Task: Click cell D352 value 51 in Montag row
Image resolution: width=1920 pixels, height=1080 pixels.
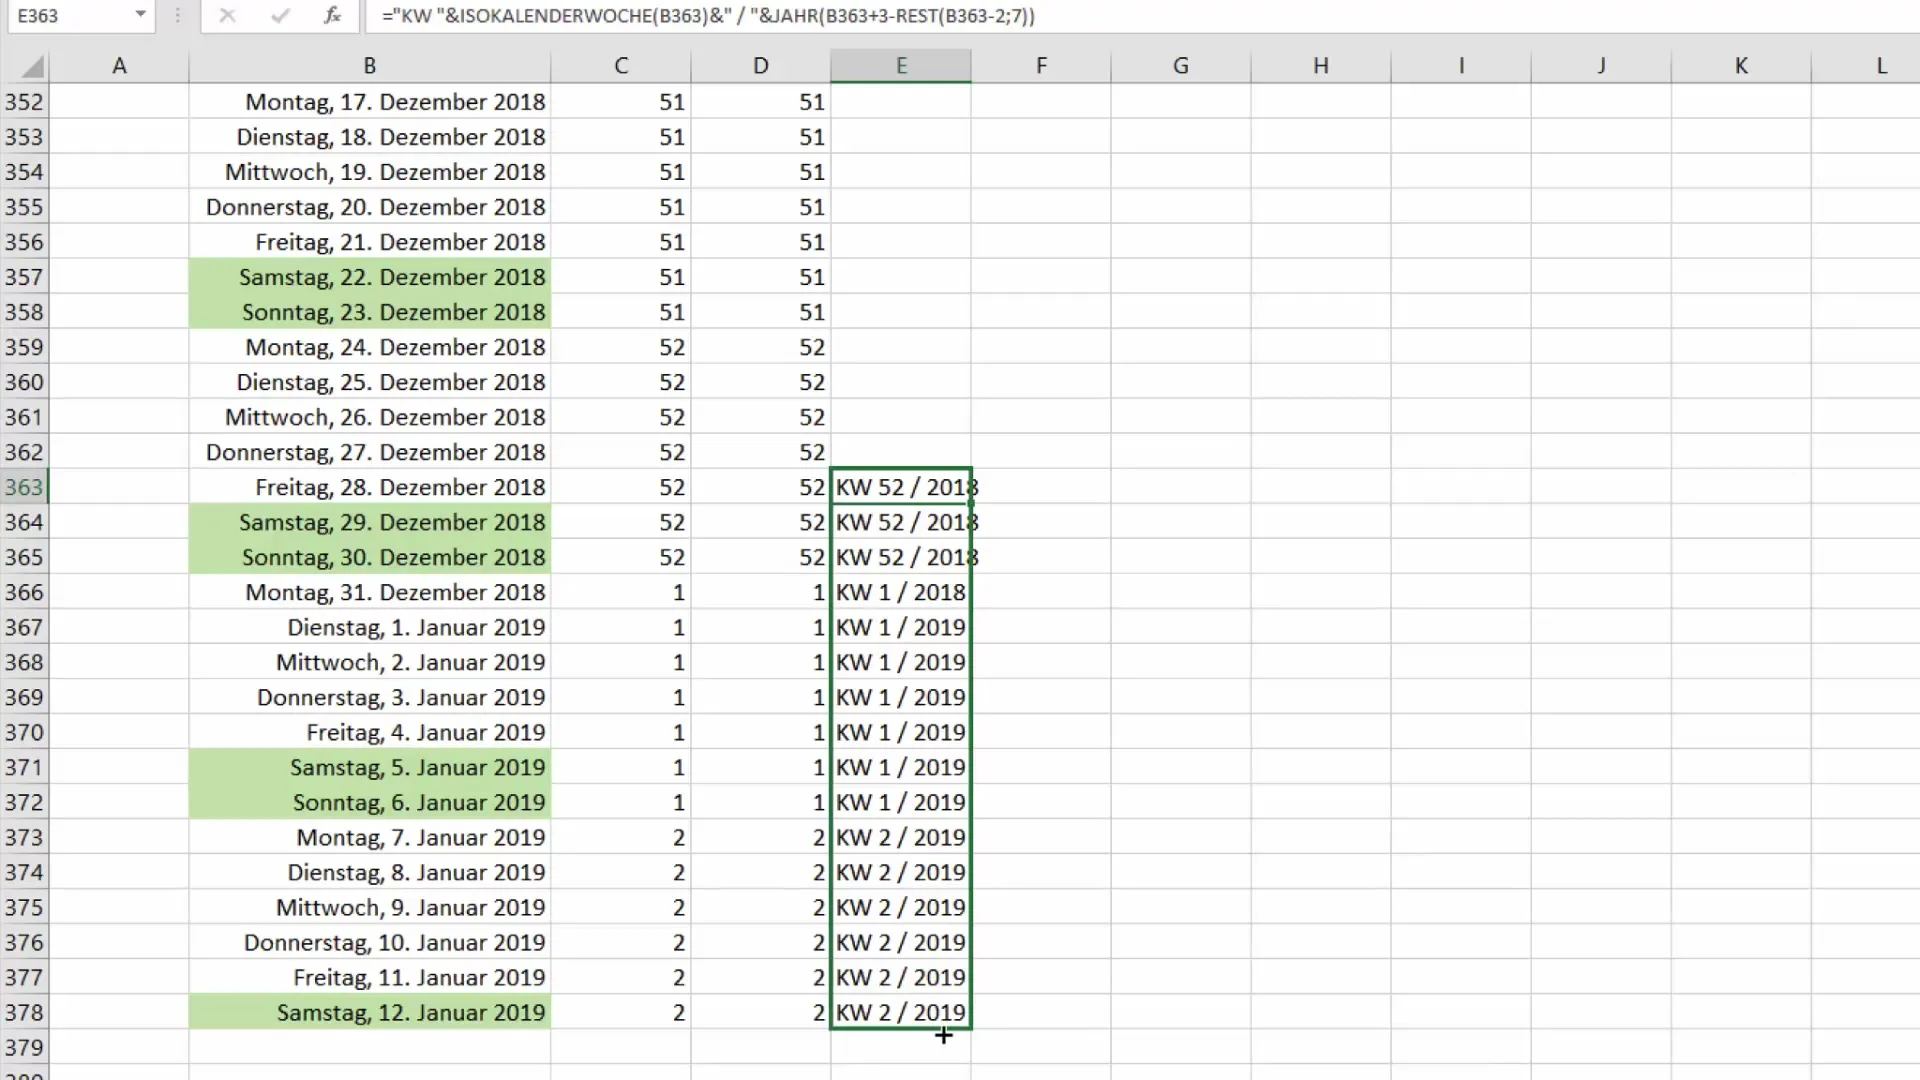Action: point(761,102)
